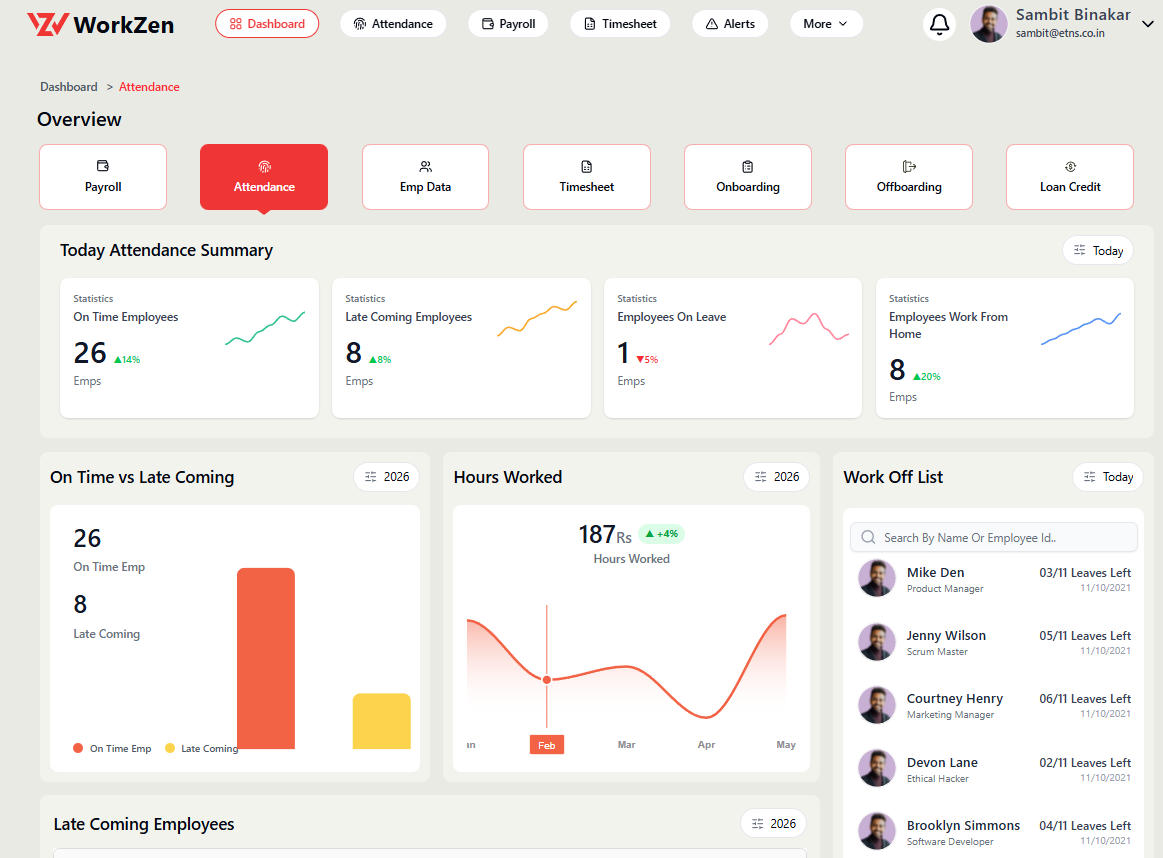
Task: Open Onboarding overview card
Action: tap(747, 177)
